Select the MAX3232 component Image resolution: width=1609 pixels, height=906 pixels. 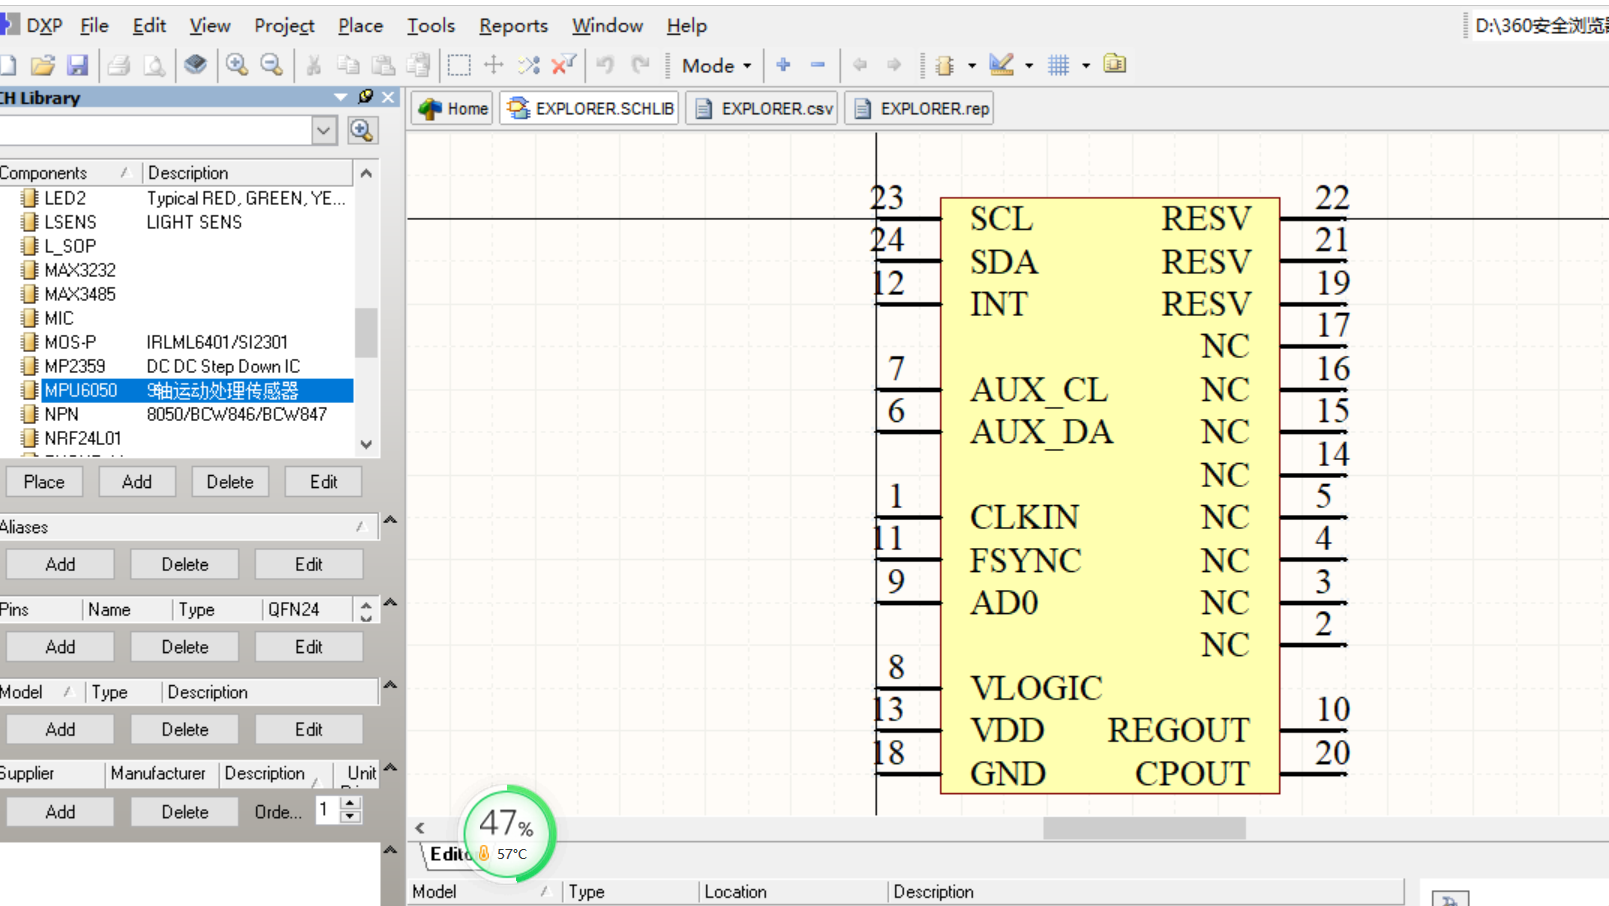tap(80, 270)
